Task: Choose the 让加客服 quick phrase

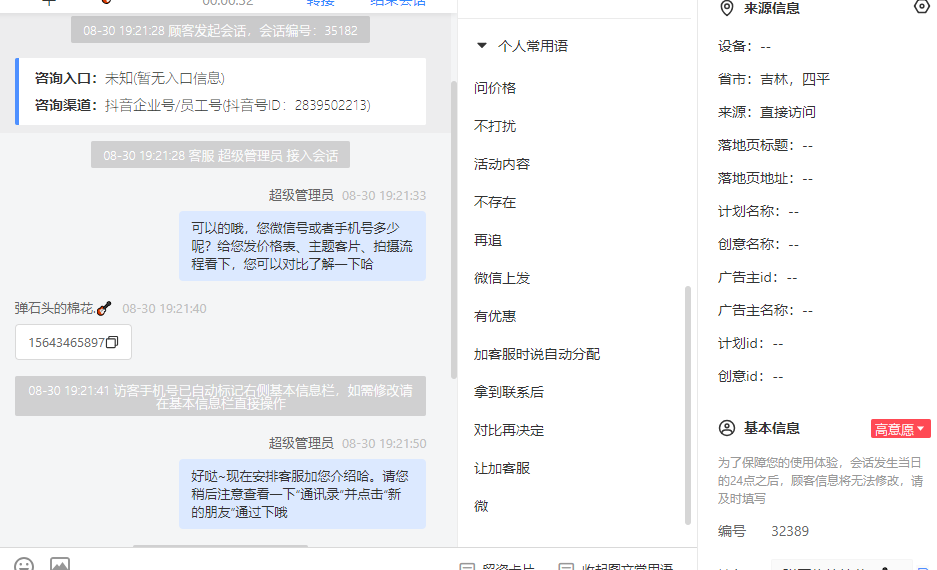Action: 502,468
